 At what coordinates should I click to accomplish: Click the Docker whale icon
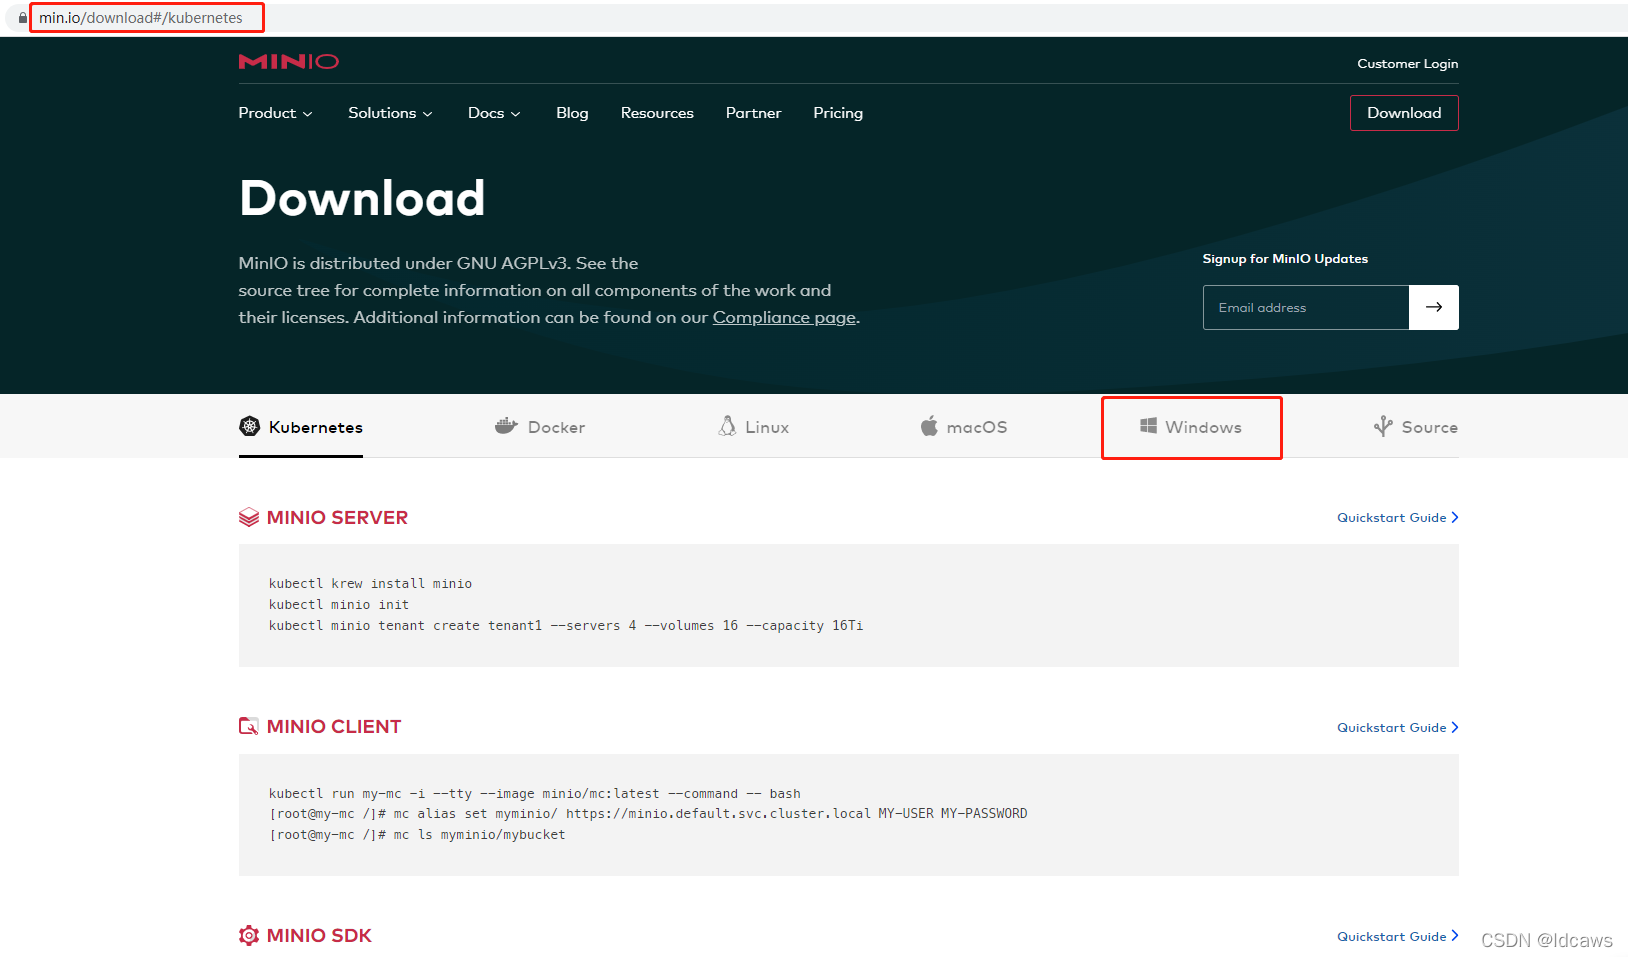(506, 426)
